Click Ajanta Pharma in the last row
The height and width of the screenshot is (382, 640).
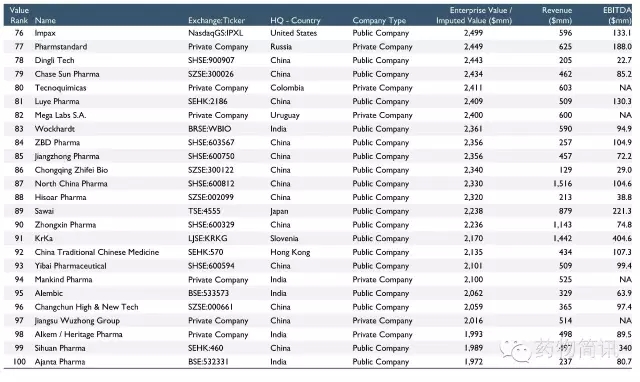(60, 362)
